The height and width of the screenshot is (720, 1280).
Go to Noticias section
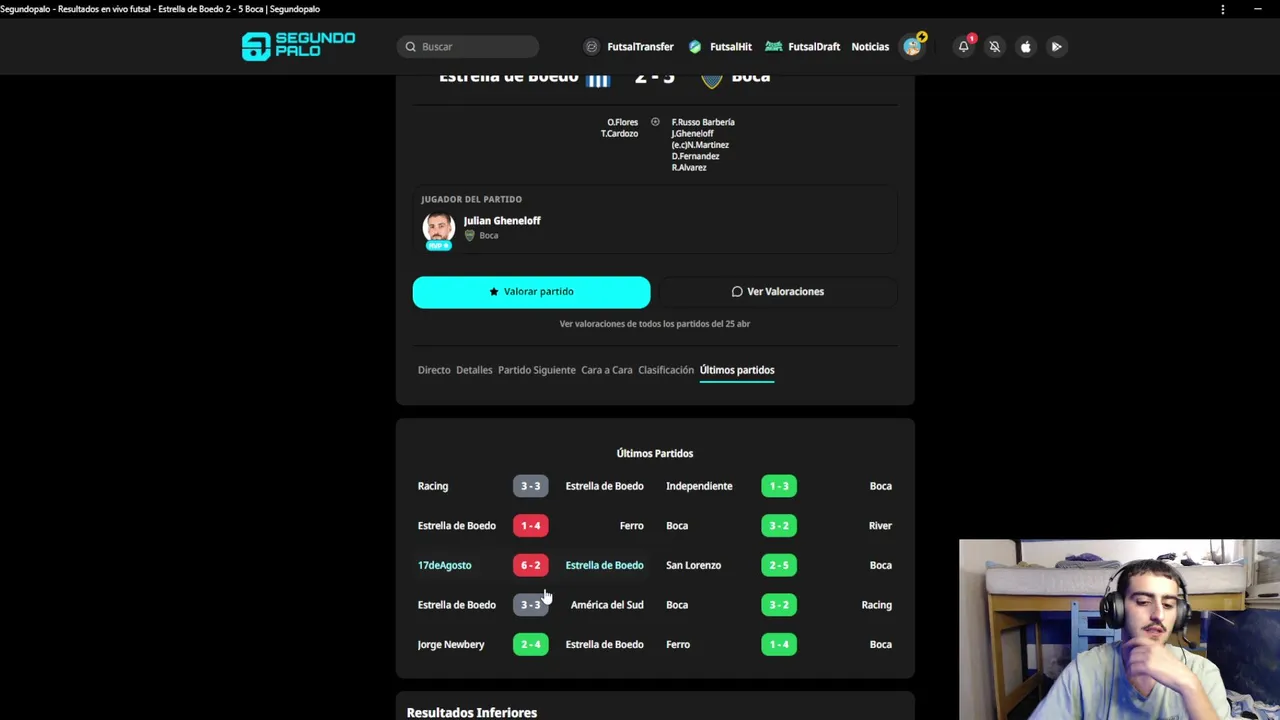pyautogui.click(x=870, y=46)
